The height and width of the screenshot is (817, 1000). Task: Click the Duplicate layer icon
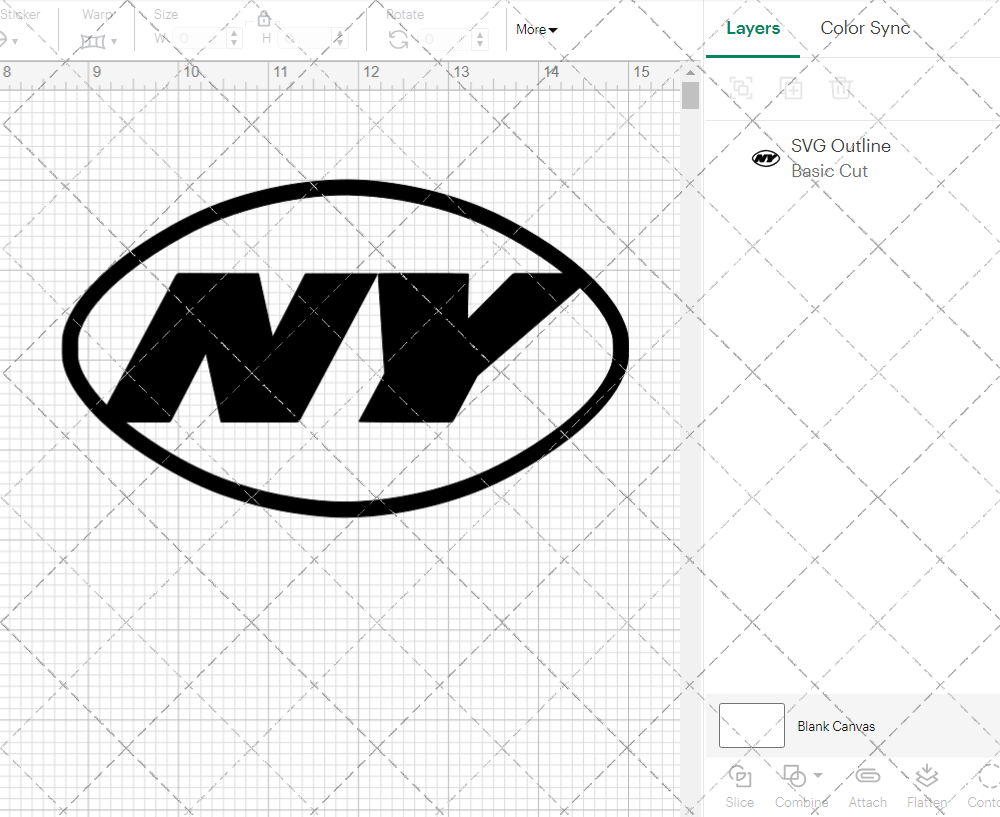(x=791, y=88)
